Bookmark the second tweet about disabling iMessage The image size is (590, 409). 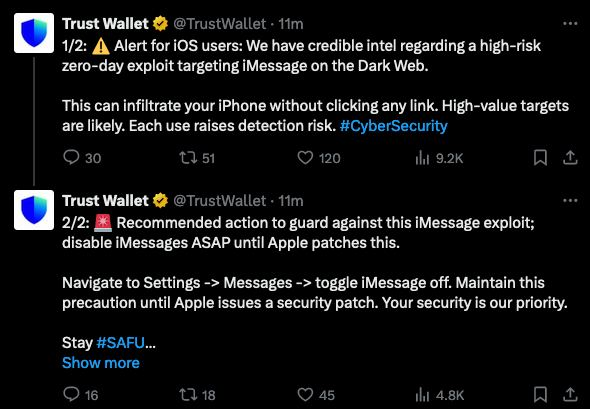(540, 394)
